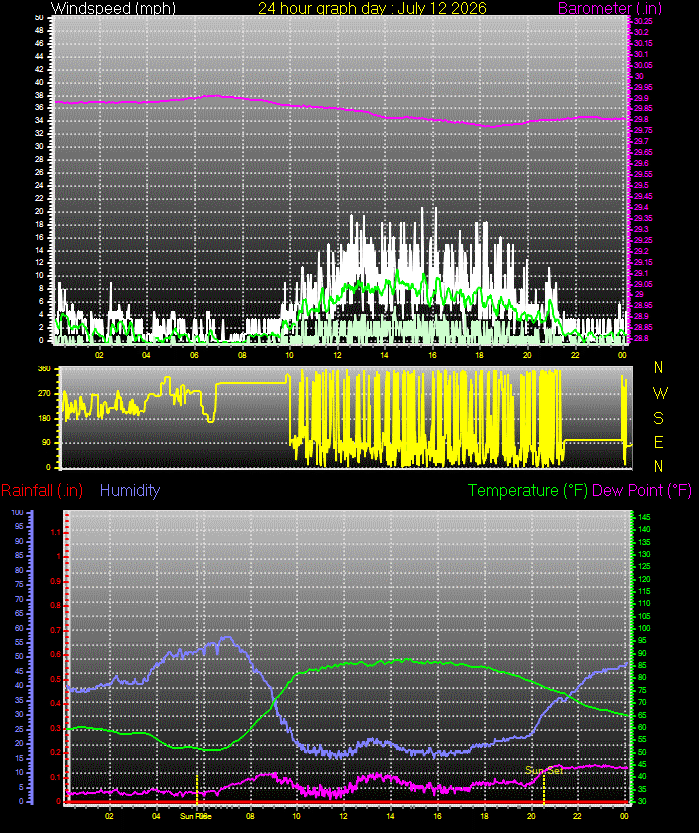Click the '85' temperature axis value

point(642,666)
